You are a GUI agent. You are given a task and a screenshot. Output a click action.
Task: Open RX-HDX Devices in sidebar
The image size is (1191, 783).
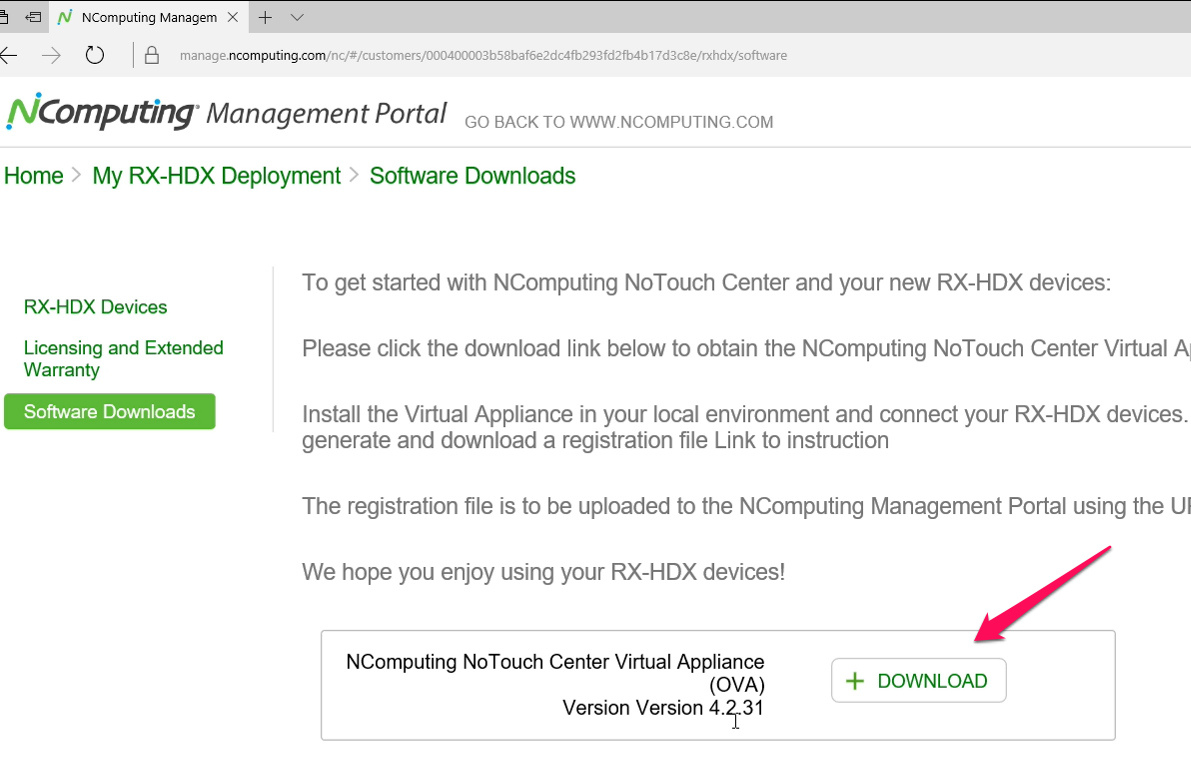(x=95, y=307)
